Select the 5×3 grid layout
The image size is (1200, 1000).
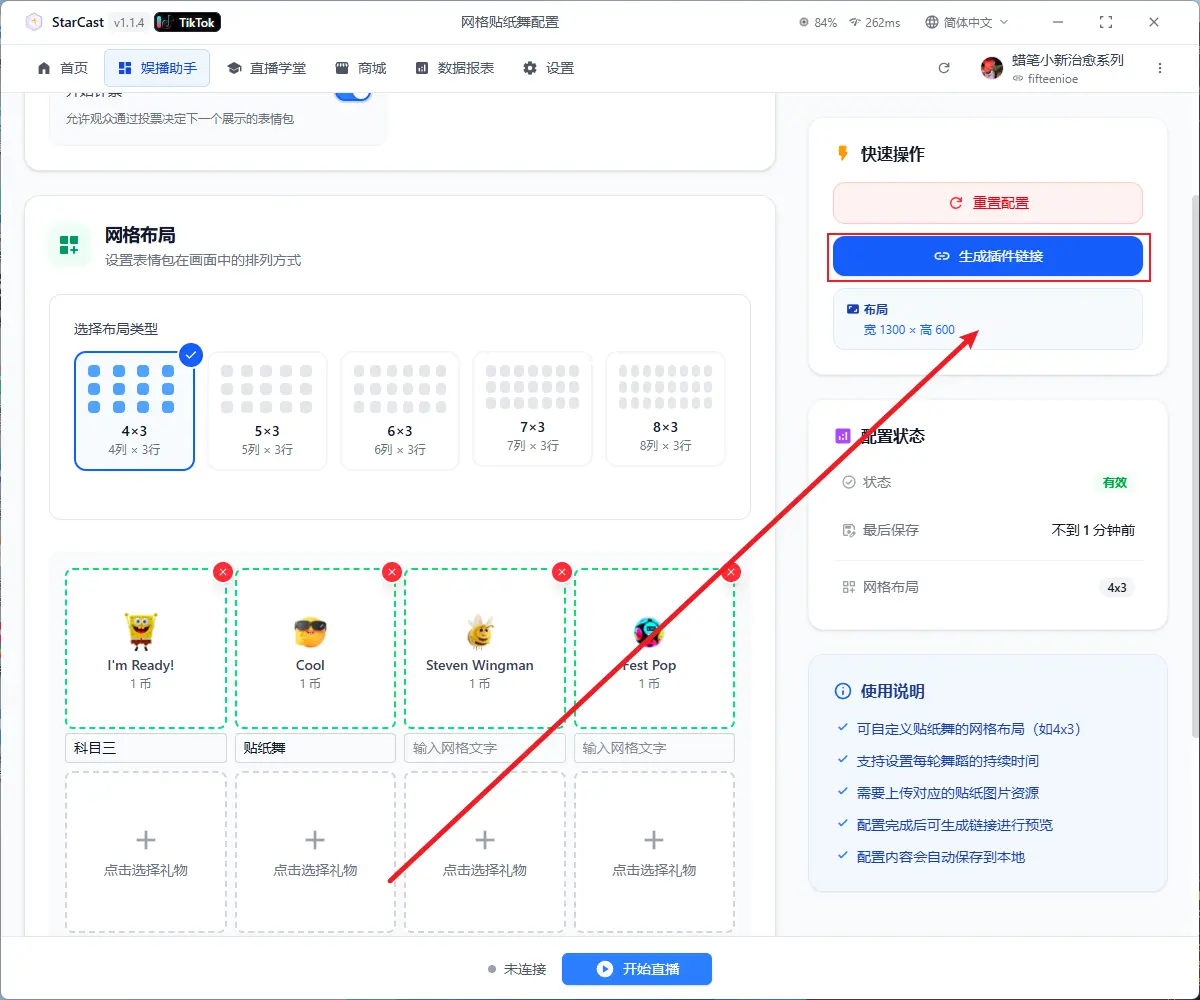267,410
